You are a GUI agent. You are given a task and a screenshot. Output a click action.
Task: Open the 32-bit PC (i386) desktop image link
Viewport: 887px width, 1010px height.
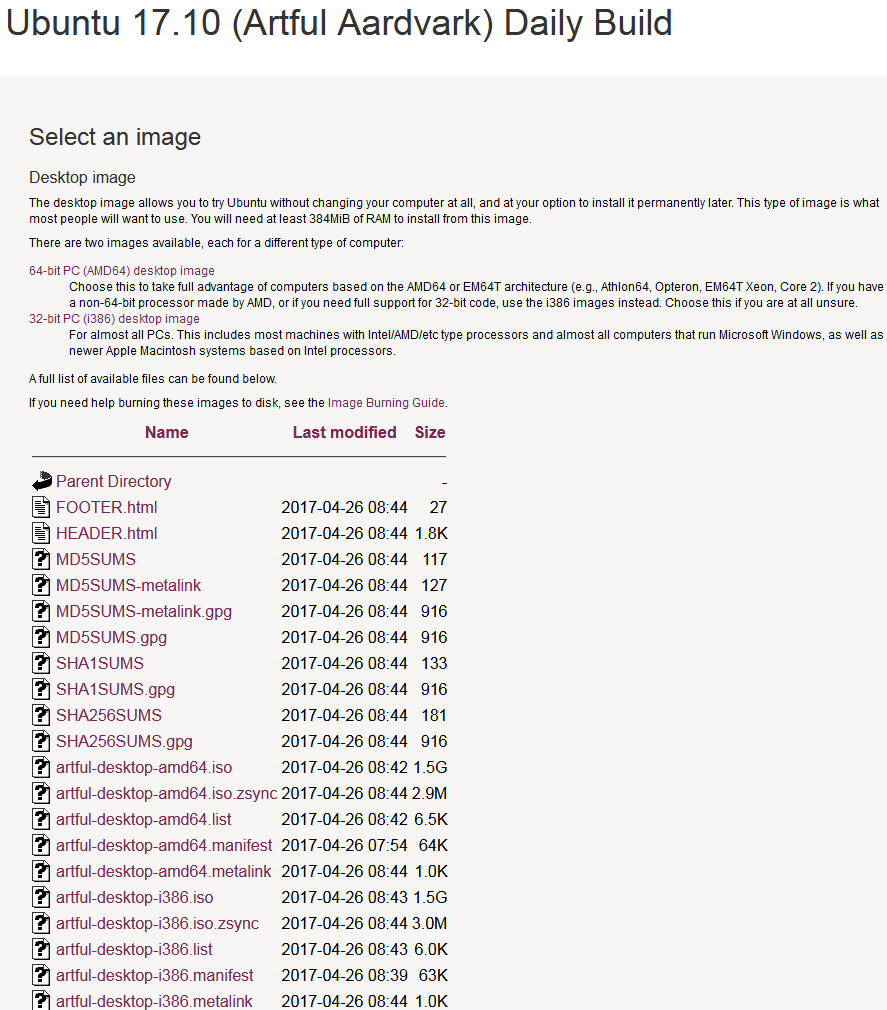pyautogui.click(x=114, y=319)
